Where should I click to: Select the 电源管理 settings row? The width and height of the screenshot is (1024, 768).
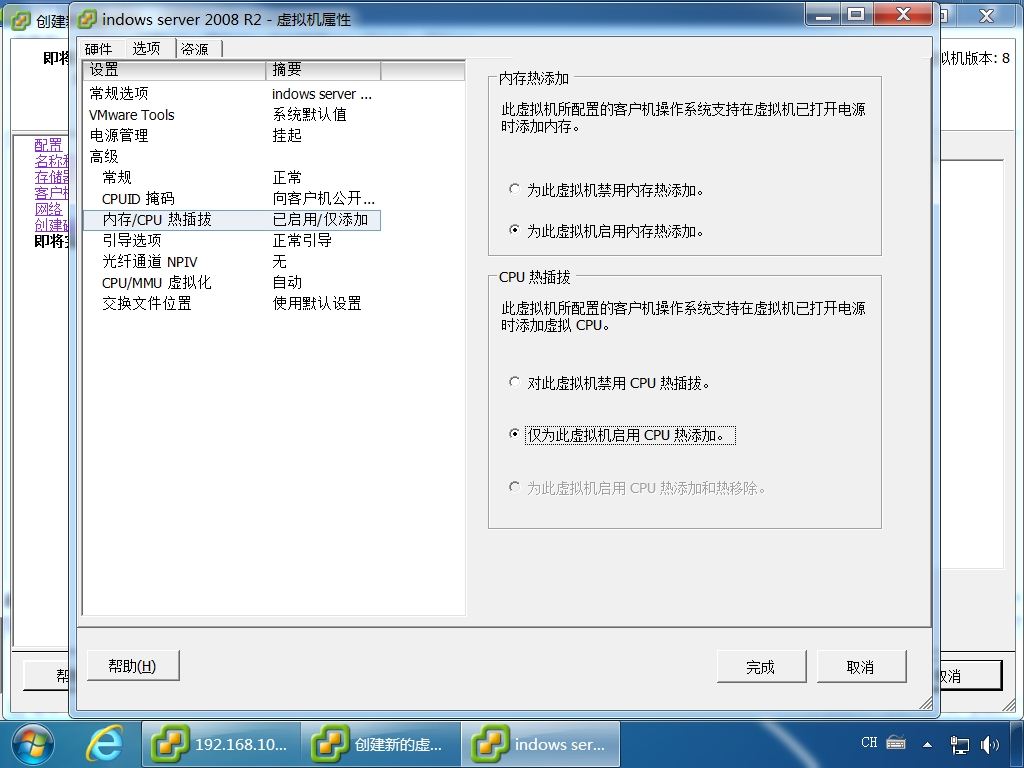tap(232, 136)
